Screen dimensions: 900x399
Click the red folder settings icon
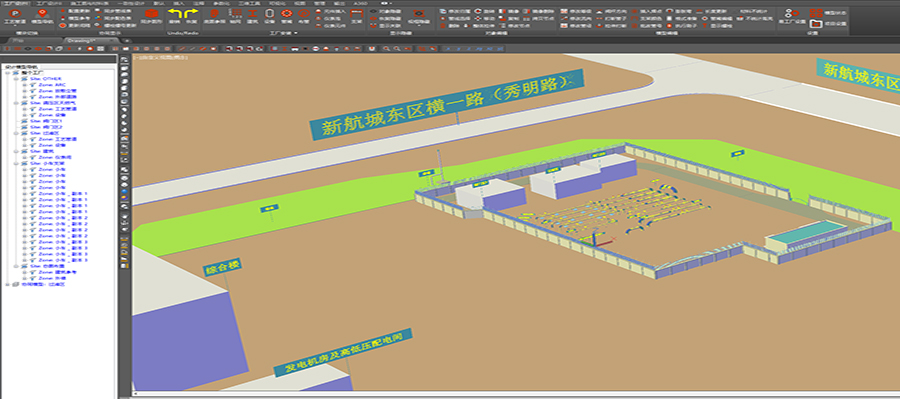tap(816, 24)
